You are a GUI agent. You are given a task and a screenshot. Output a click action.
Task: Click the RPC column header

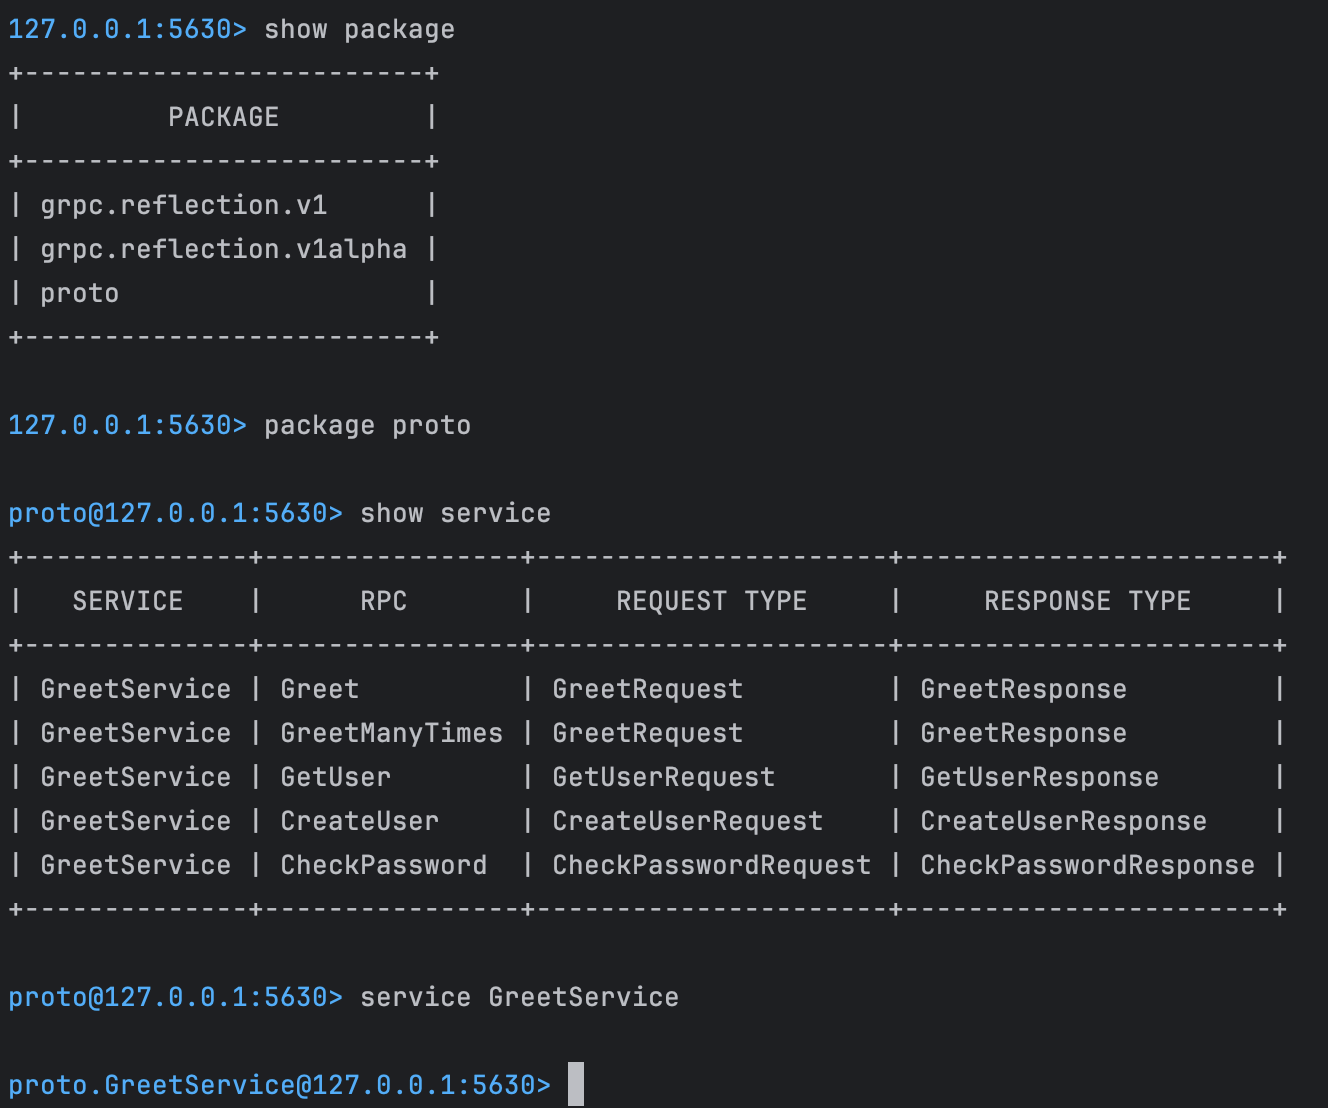pyautogui.click(x=383, y=601)
